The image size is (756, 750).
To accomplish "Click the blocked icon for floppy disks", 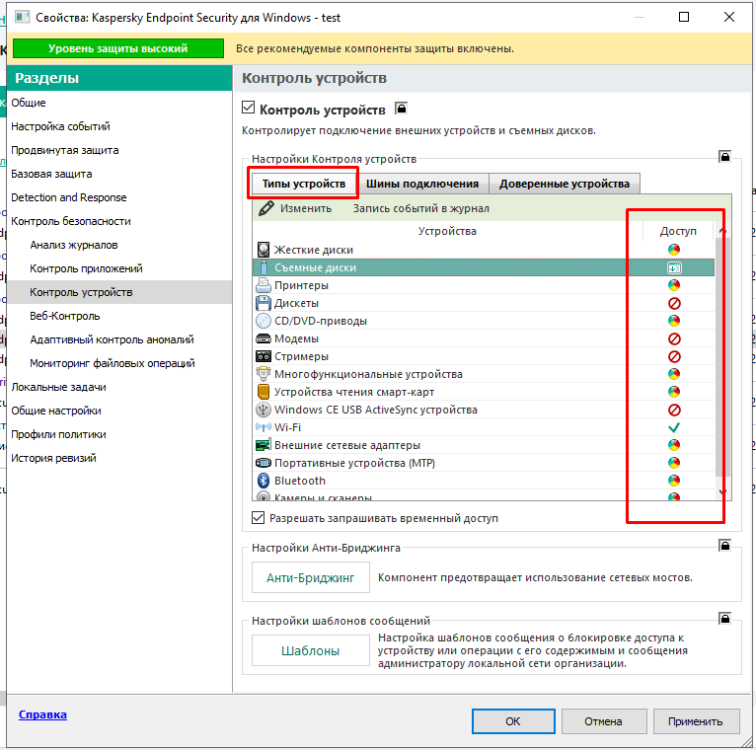I will 674,303.
